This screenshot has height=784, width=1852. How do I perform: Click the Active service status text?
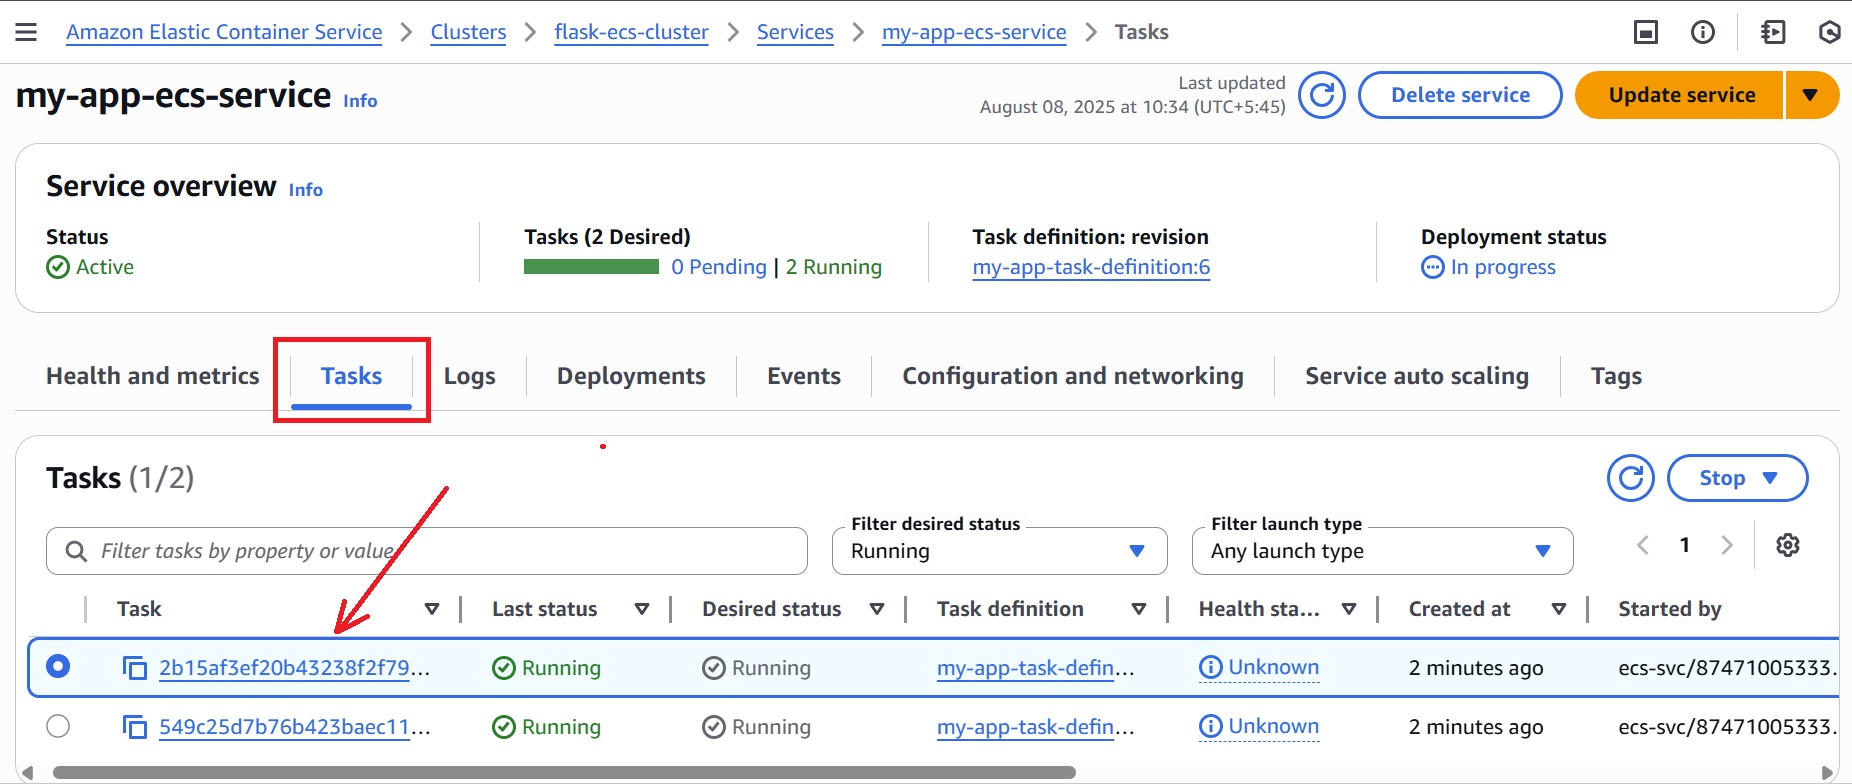pyautogui.click(x=105, y=267)
